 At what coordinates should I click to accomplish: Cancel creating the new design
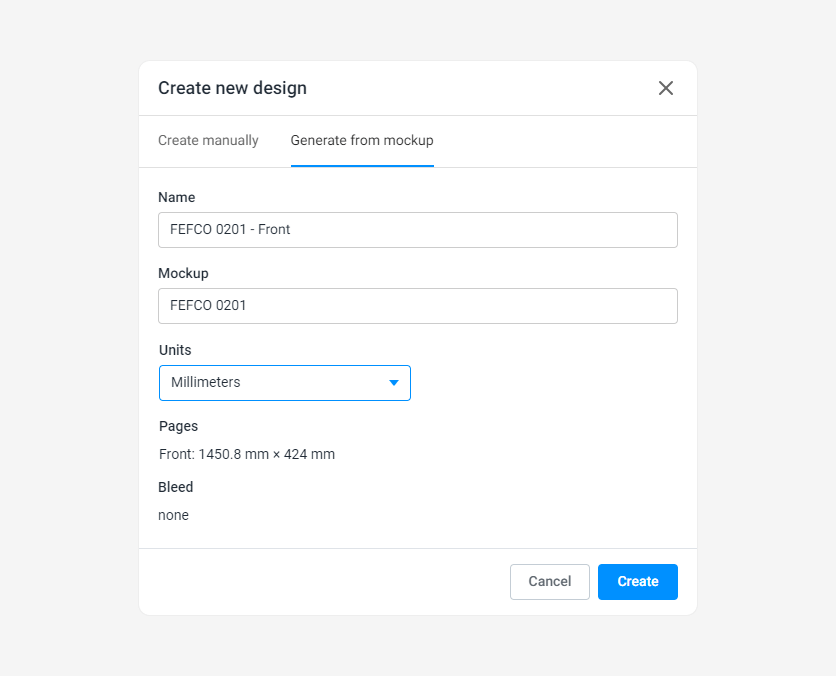coord(549,581)
